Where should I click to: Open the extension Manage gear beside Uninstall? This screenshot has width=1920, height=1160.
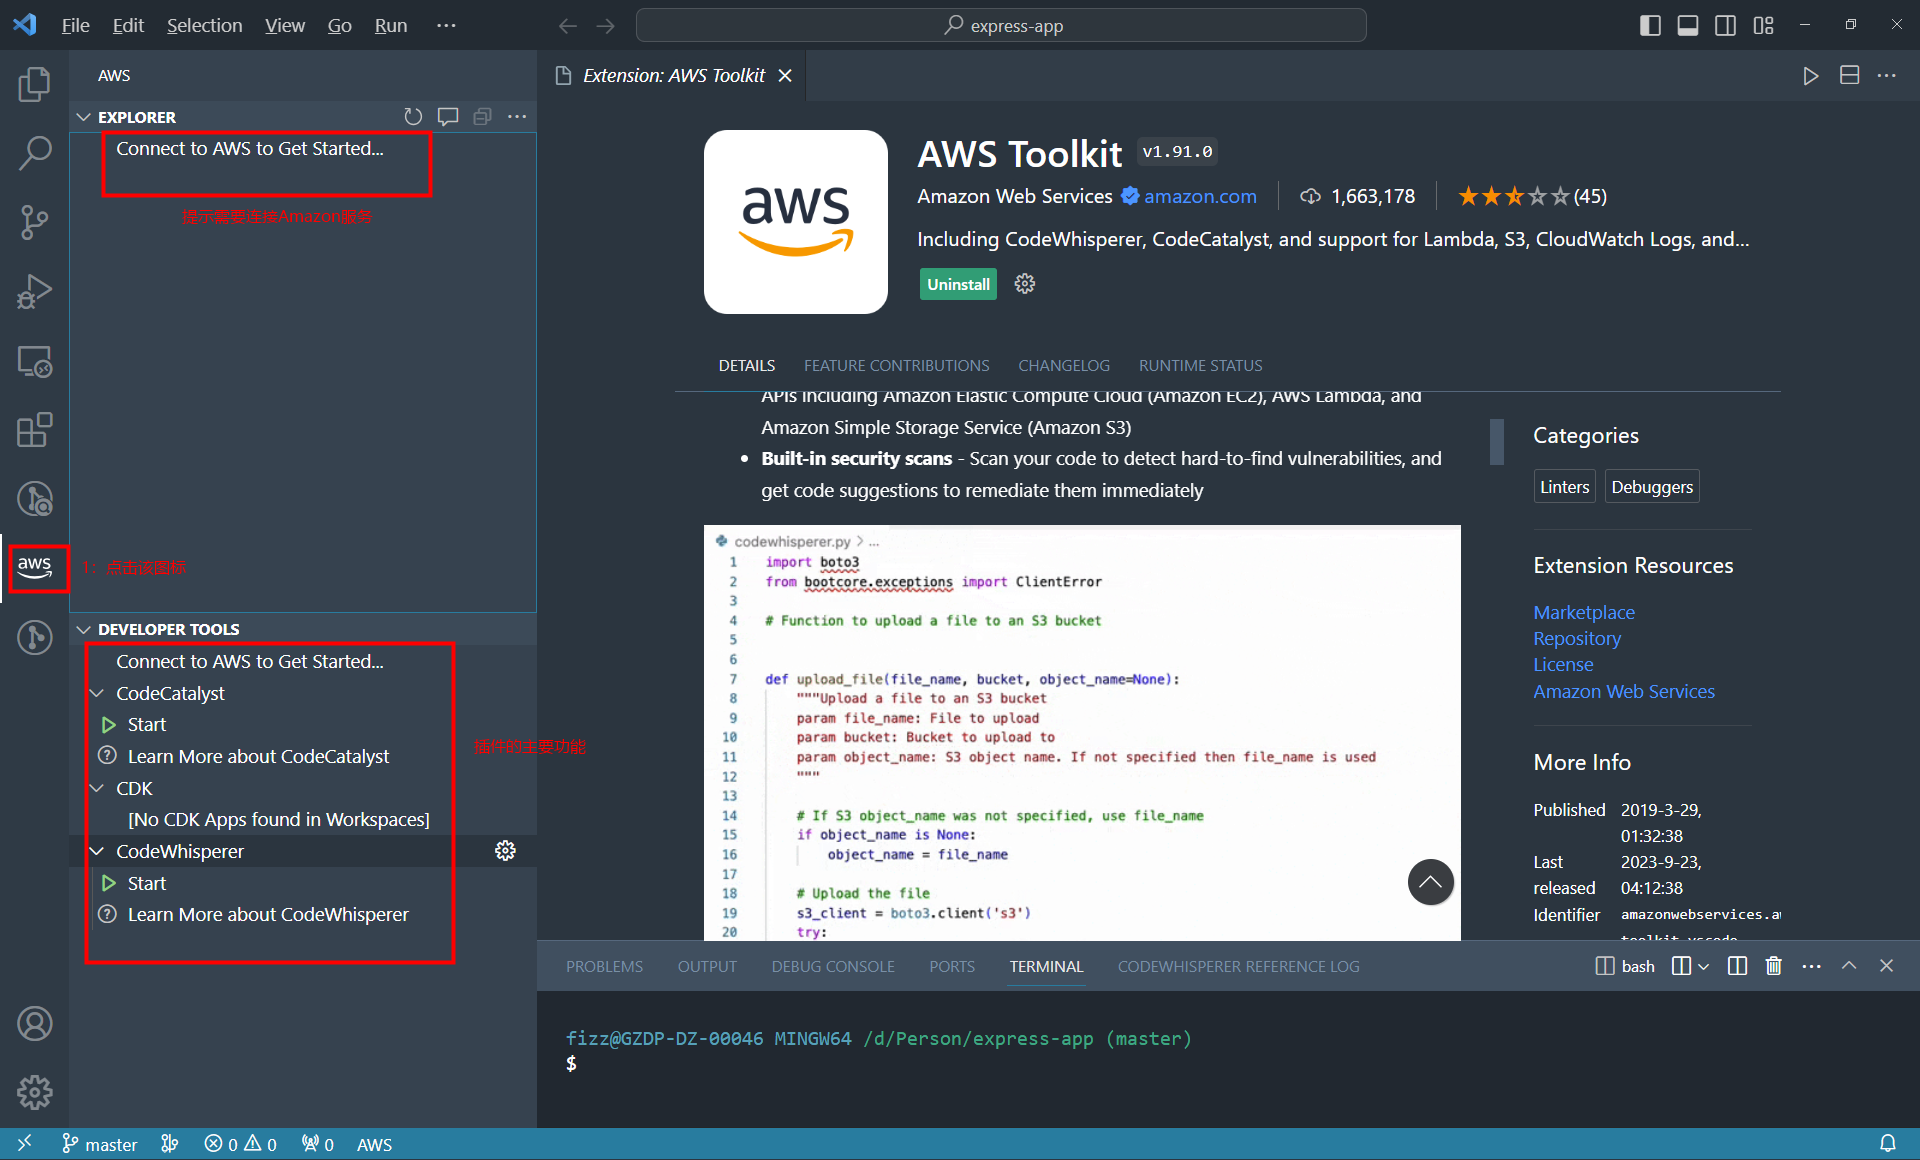pyautogui.click(x=1025, y=284)
